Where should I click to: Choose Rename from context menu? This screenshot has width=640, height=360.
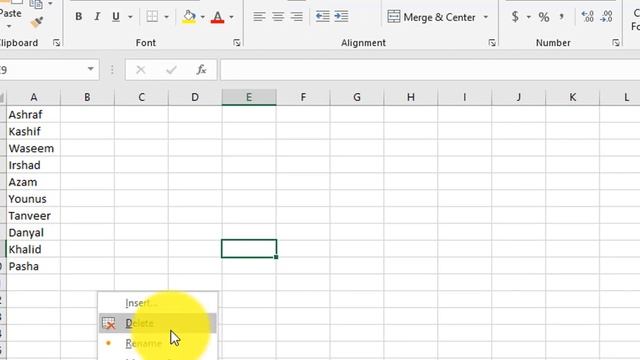(158, 343)
